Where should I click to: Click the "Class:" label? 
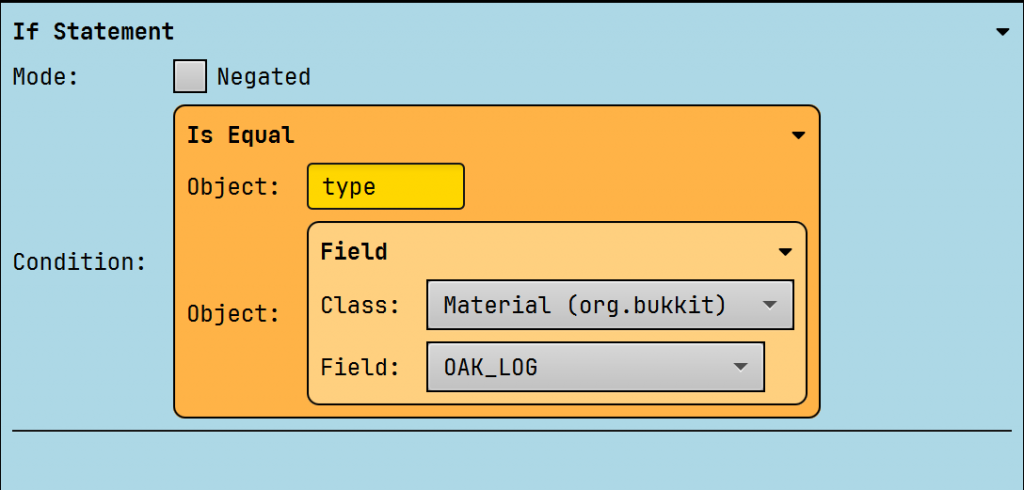(360, 305)
